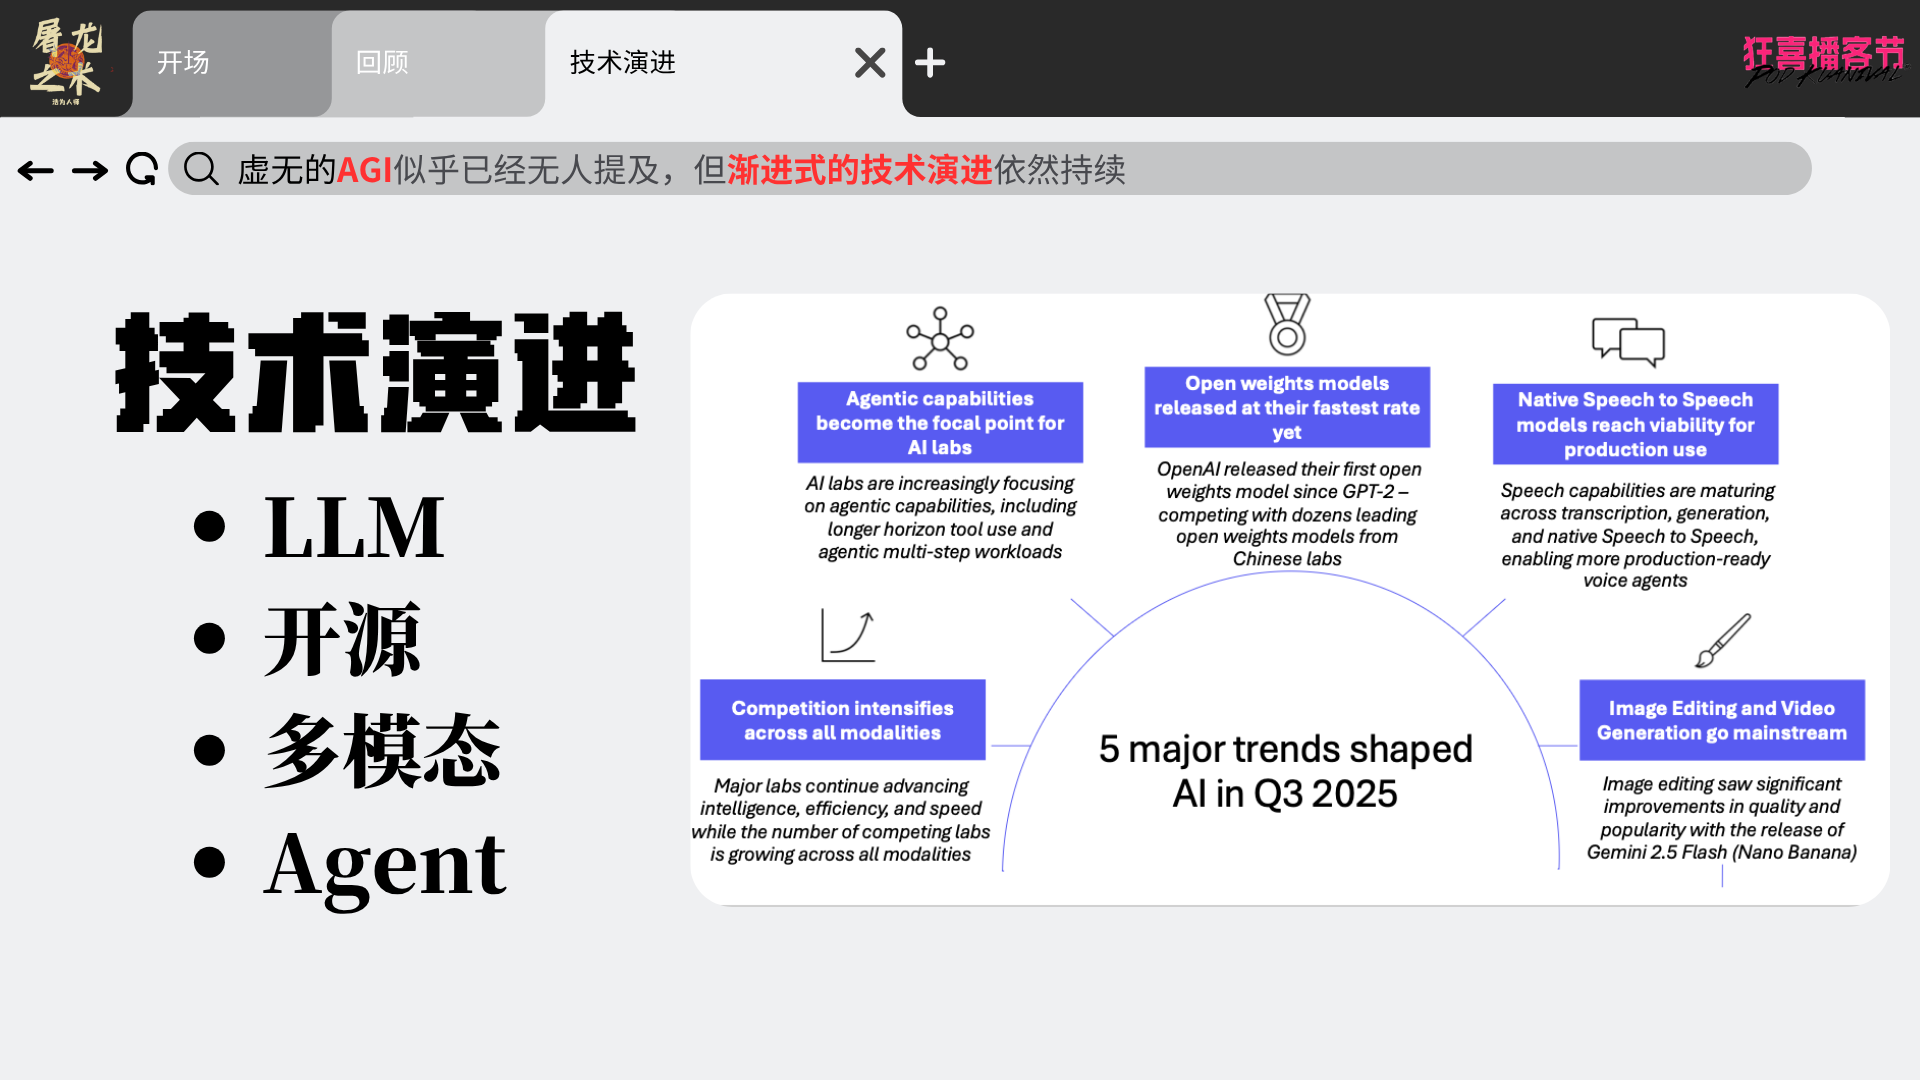Image resolution: width=1920 pixels, height=1080 pixels.
Task: Click the reload page icon
Action: [x=142, y=170]
